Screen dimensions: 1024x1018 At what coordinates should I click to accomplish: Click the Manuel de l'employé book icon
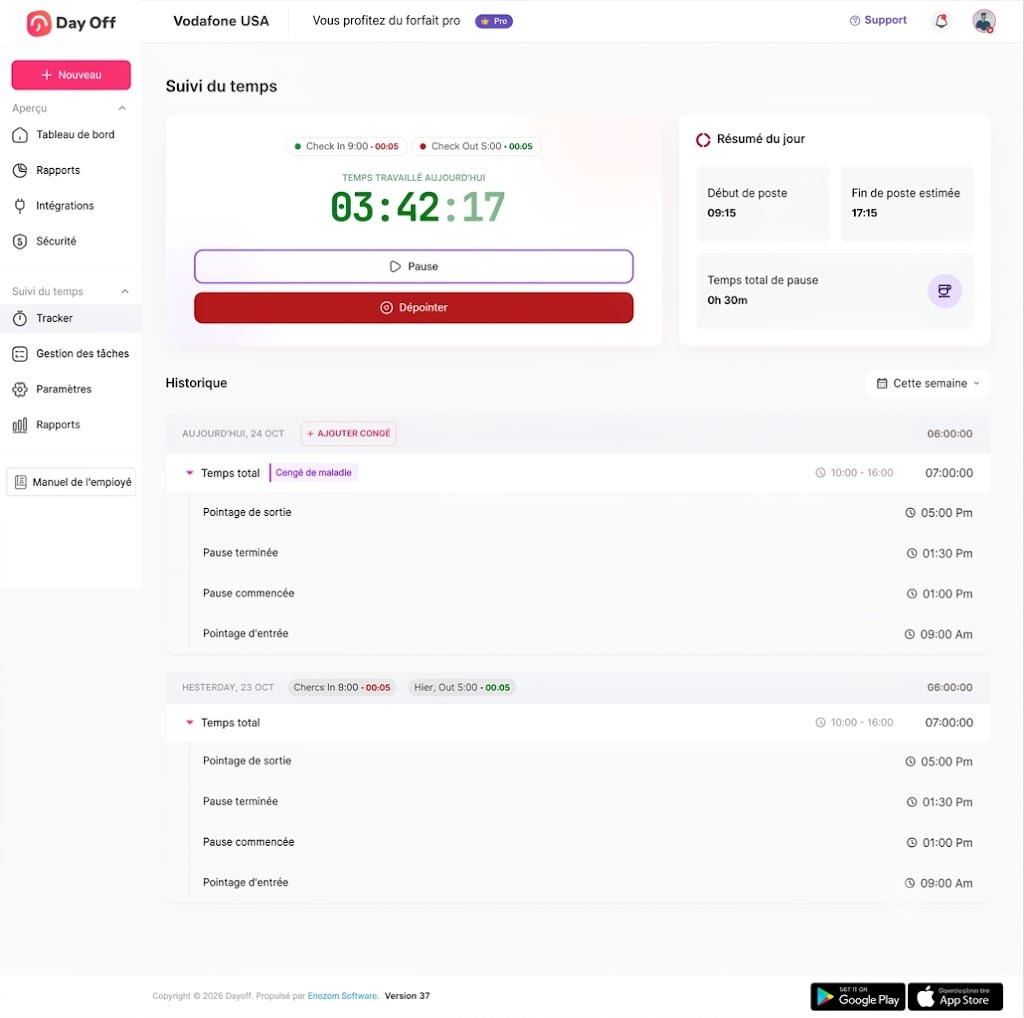pyautogui.click(x=21, y=482)
